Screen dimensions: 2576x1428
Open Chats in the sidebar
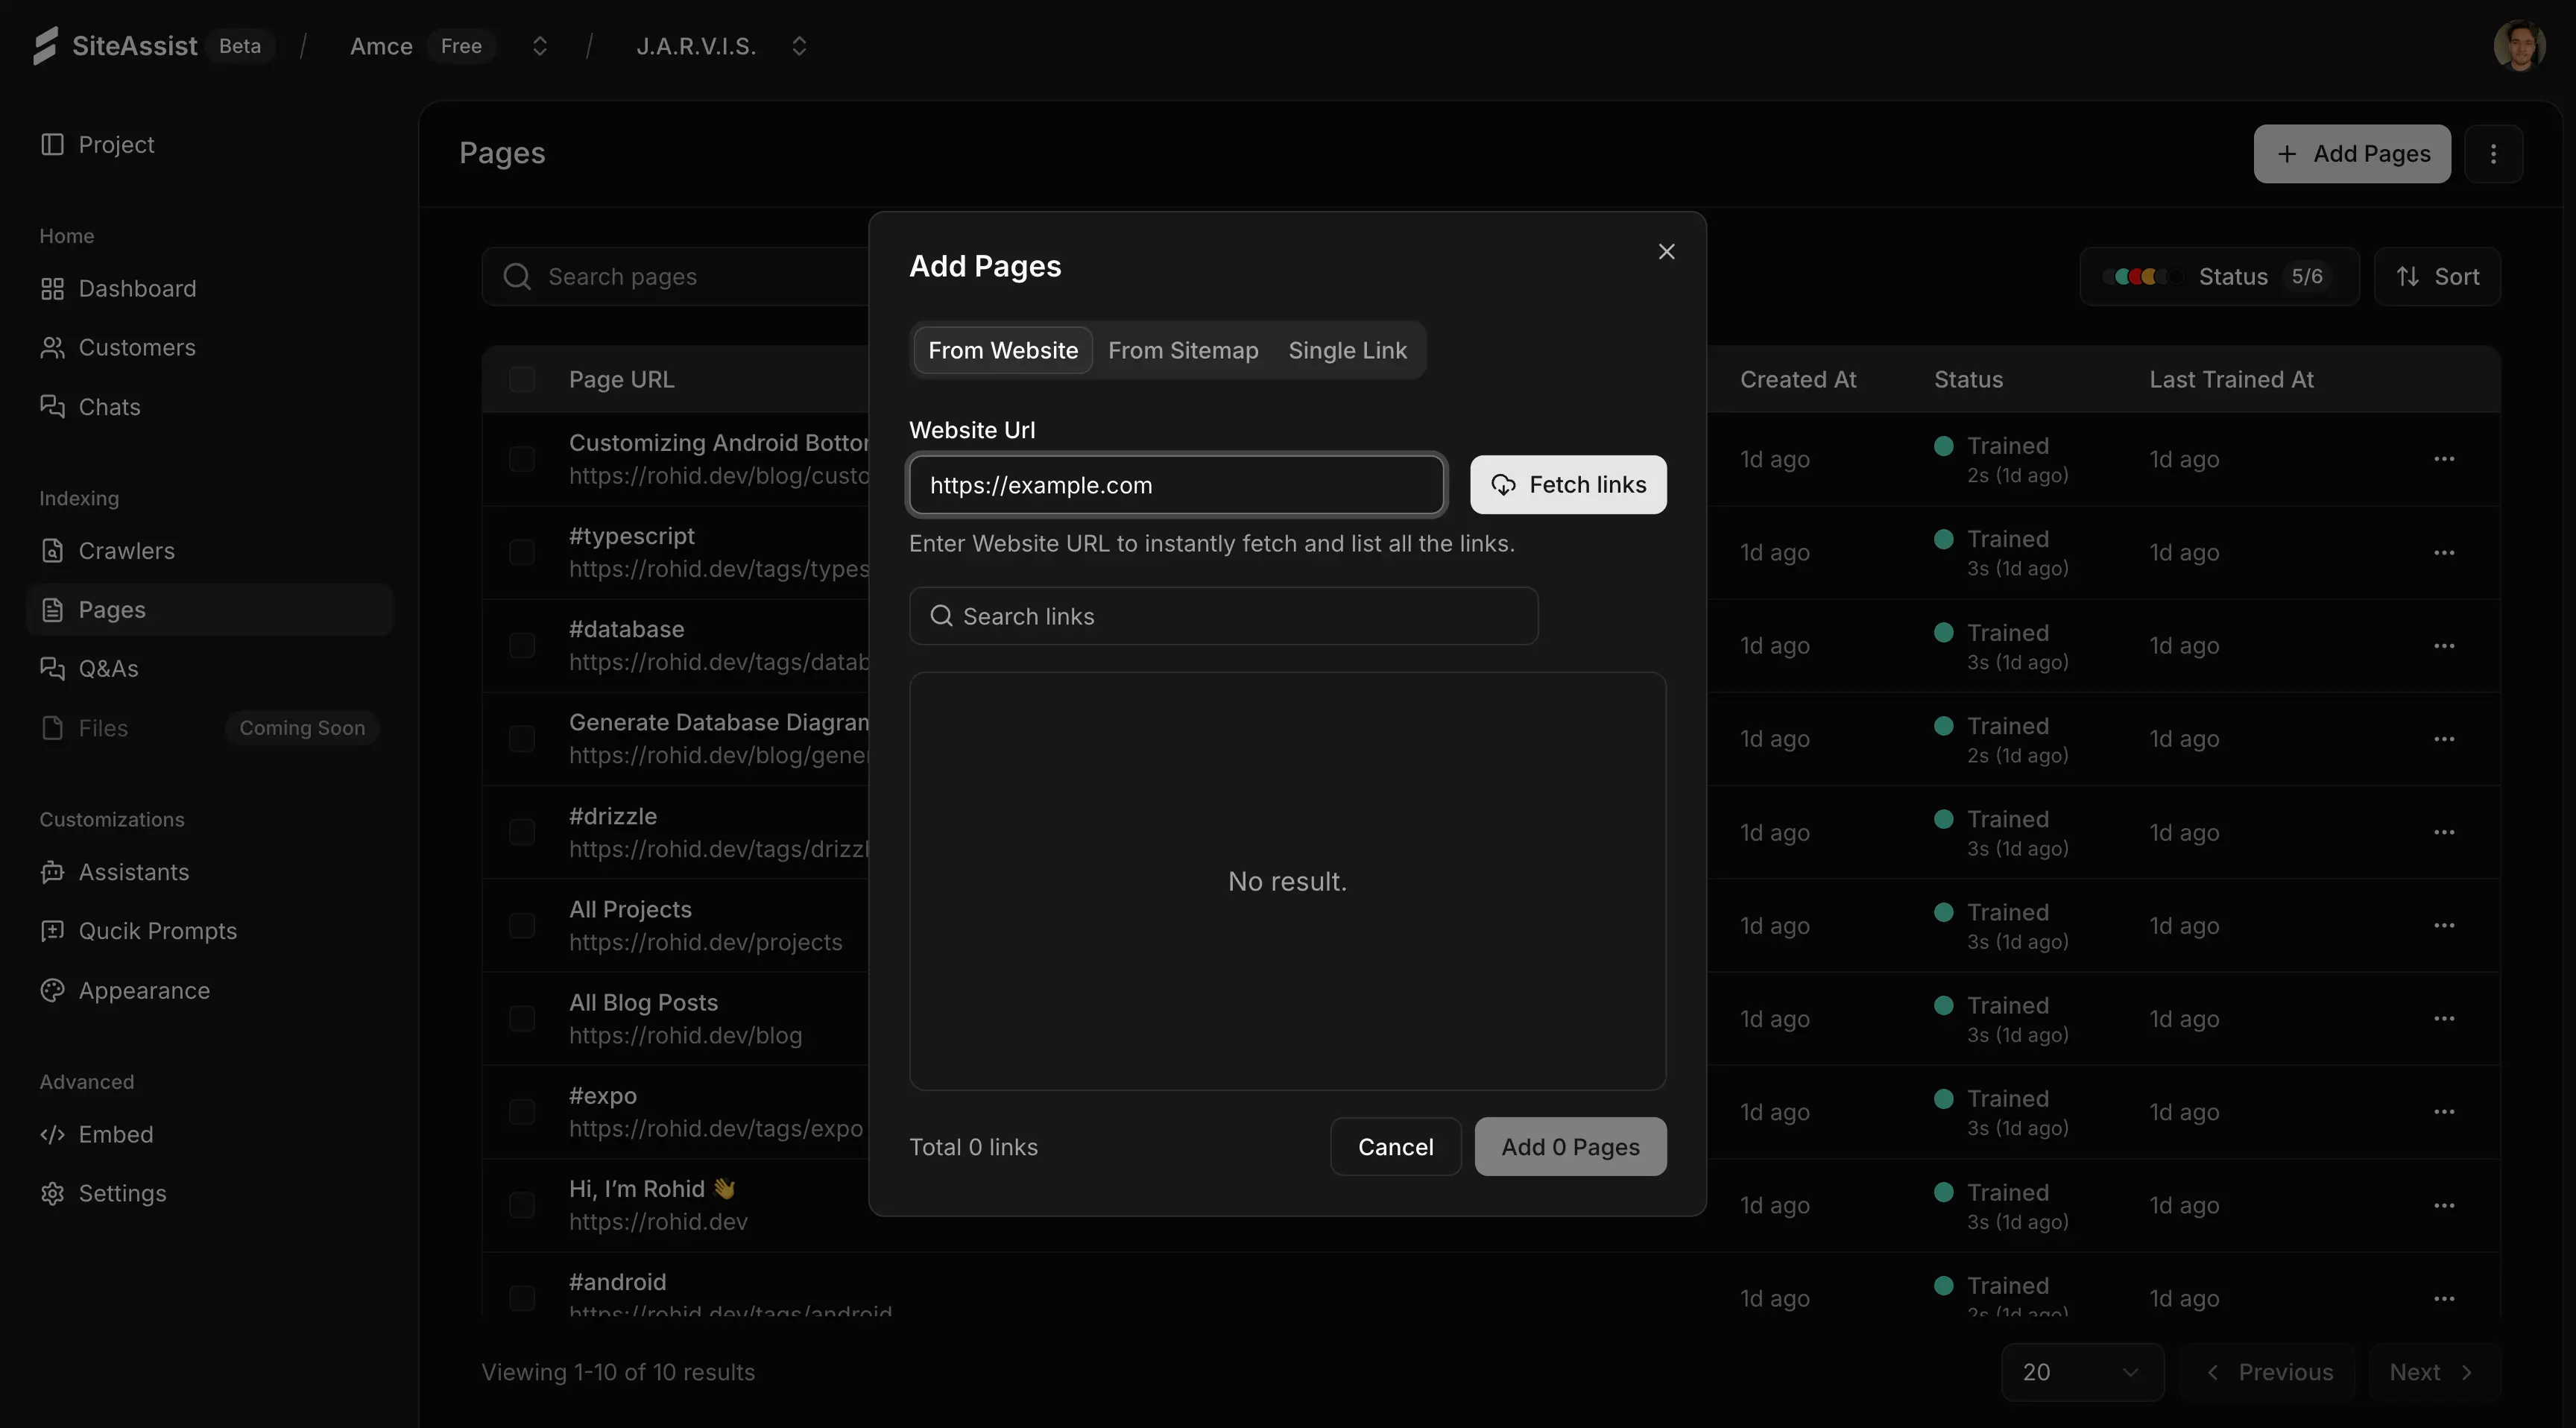point(209,407)
